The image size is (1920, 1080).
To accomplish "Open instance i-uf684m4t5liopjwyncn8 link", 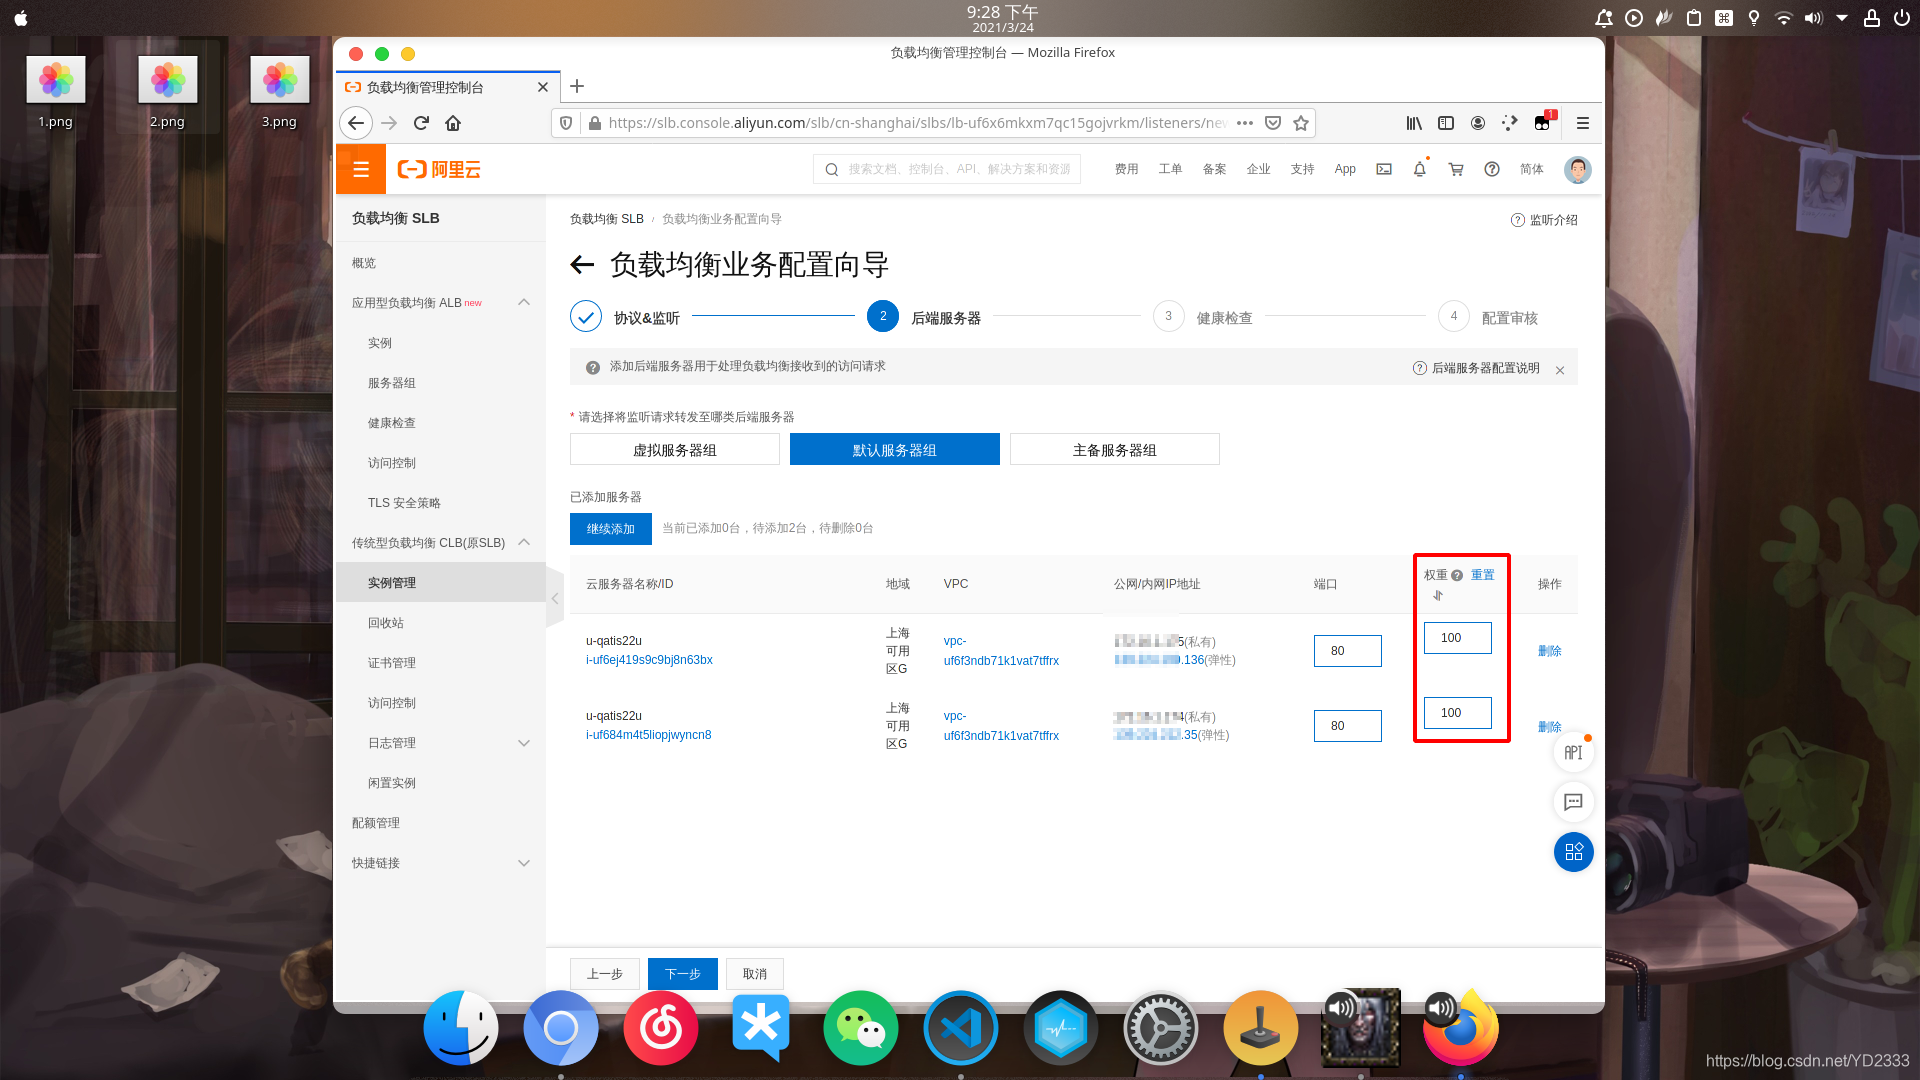I will pyautogui.click(x=649, y=735).
